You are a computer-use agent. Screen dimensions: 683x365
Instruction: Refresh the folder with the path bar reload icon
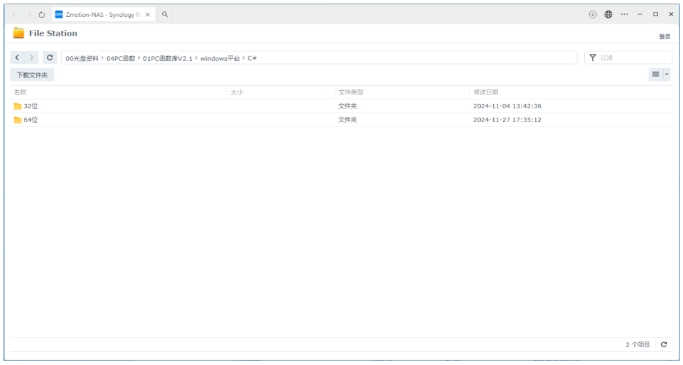[x=50, y=57]
